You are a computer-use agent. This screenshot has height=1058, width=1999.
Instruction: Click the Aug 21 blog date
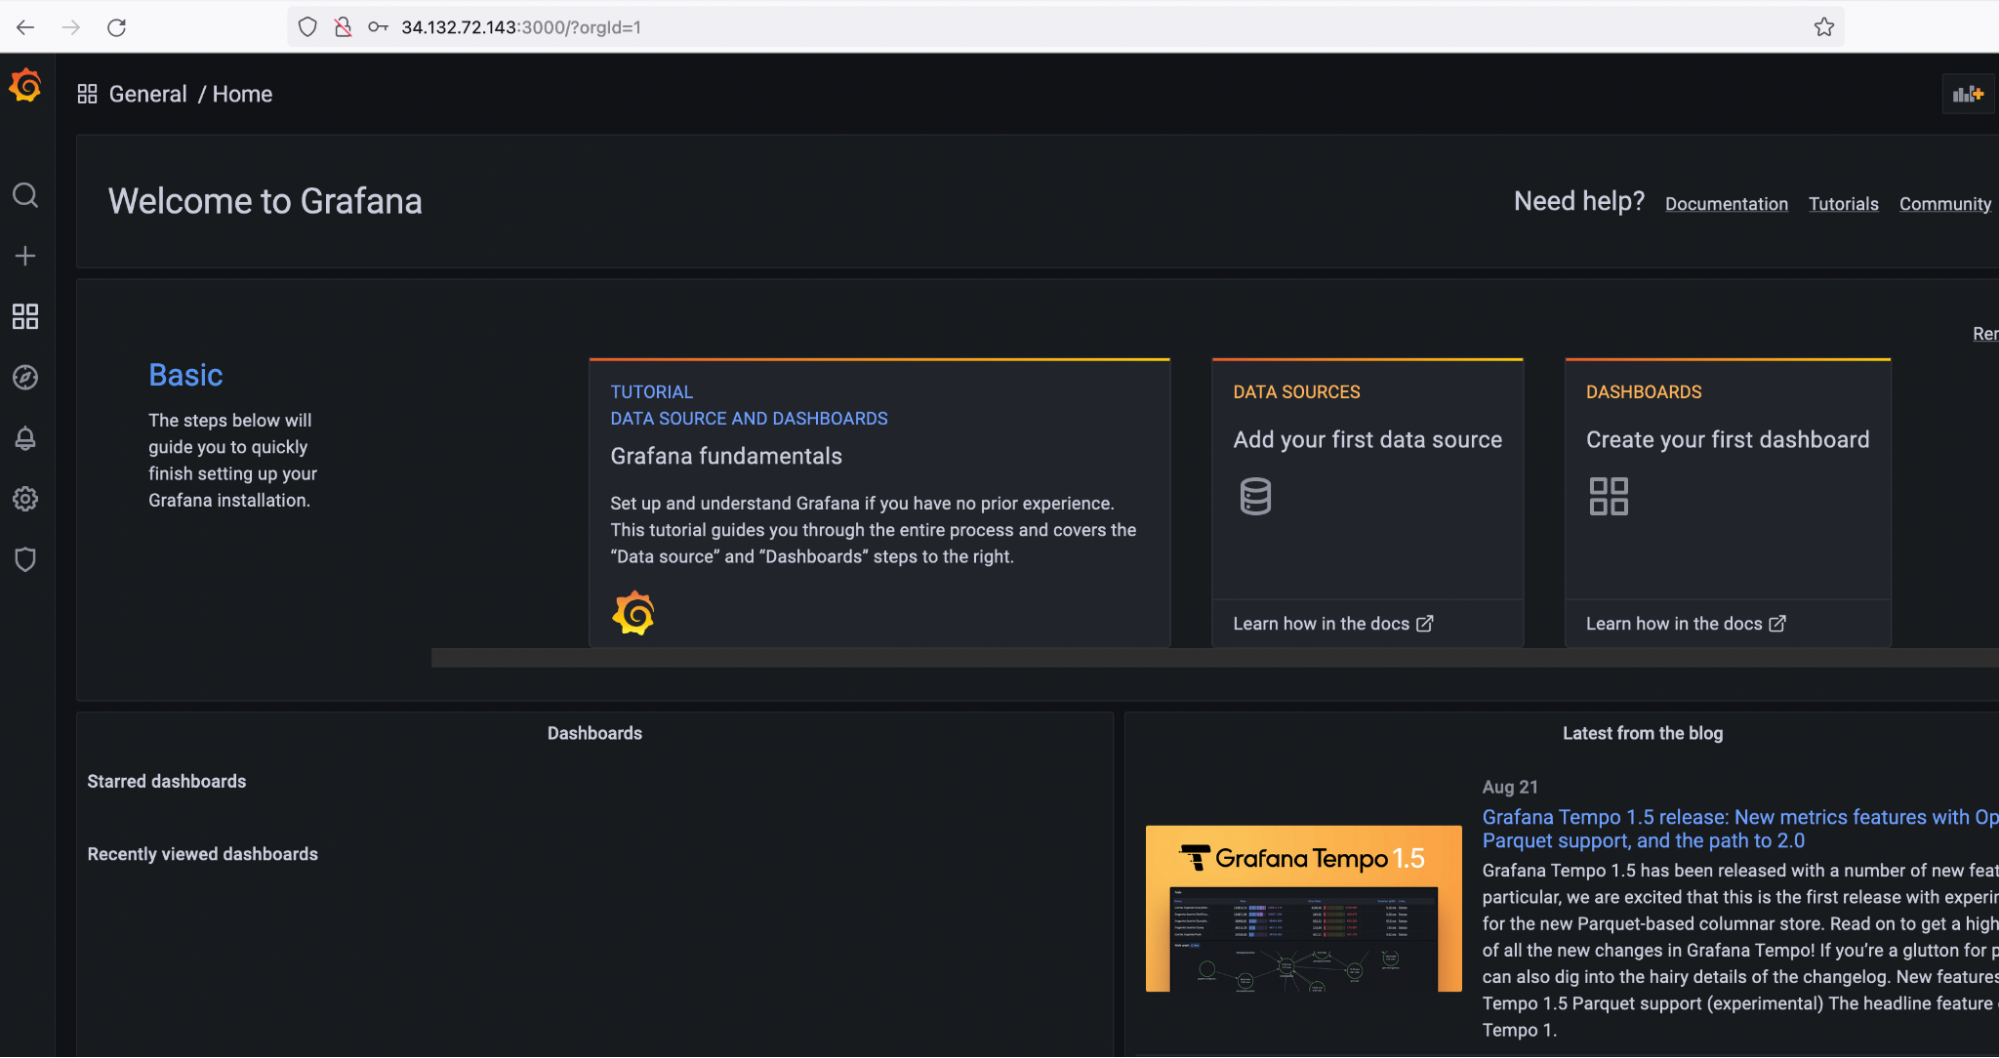1509,787
